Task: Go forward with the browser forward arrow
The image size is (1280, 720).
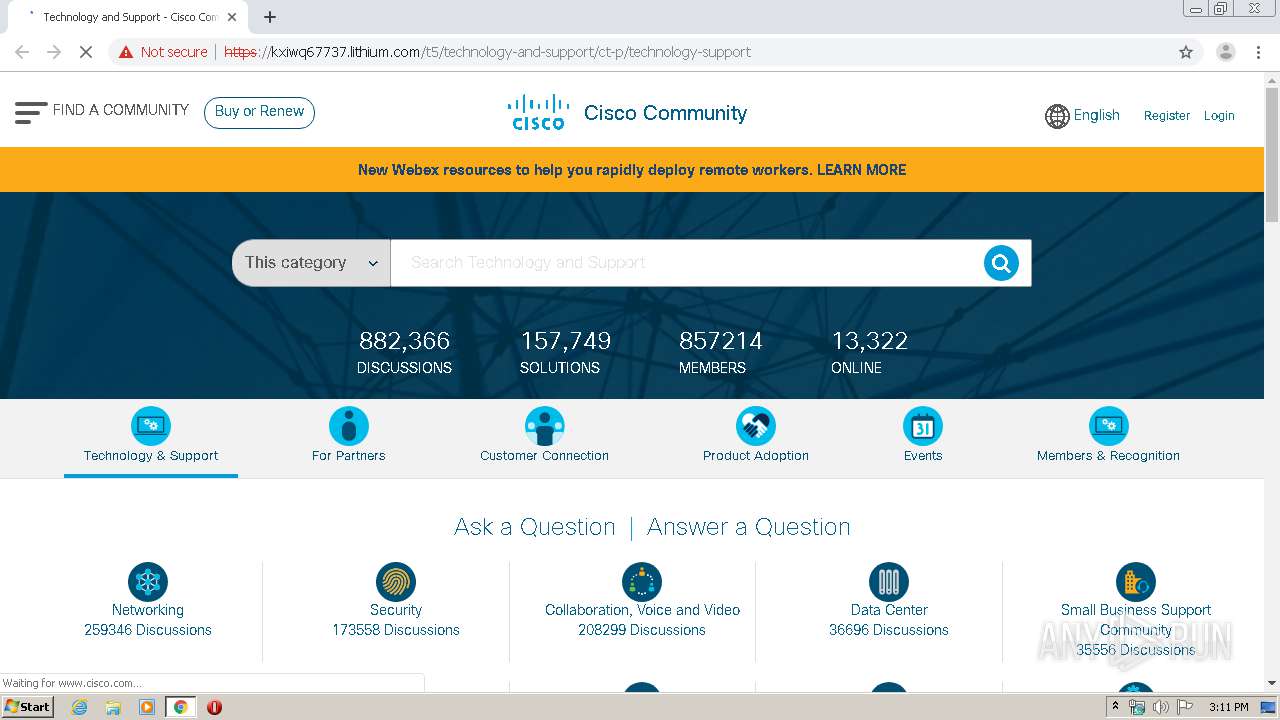Action: 54,52
